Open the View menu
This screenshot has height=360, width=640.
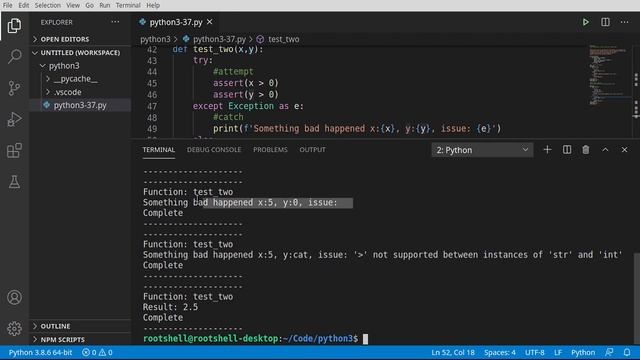coord(73,5)
